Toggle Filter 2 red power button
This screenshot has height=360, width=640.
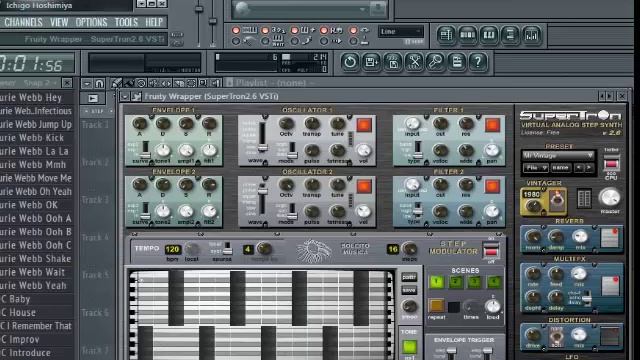tap(492, 186)
